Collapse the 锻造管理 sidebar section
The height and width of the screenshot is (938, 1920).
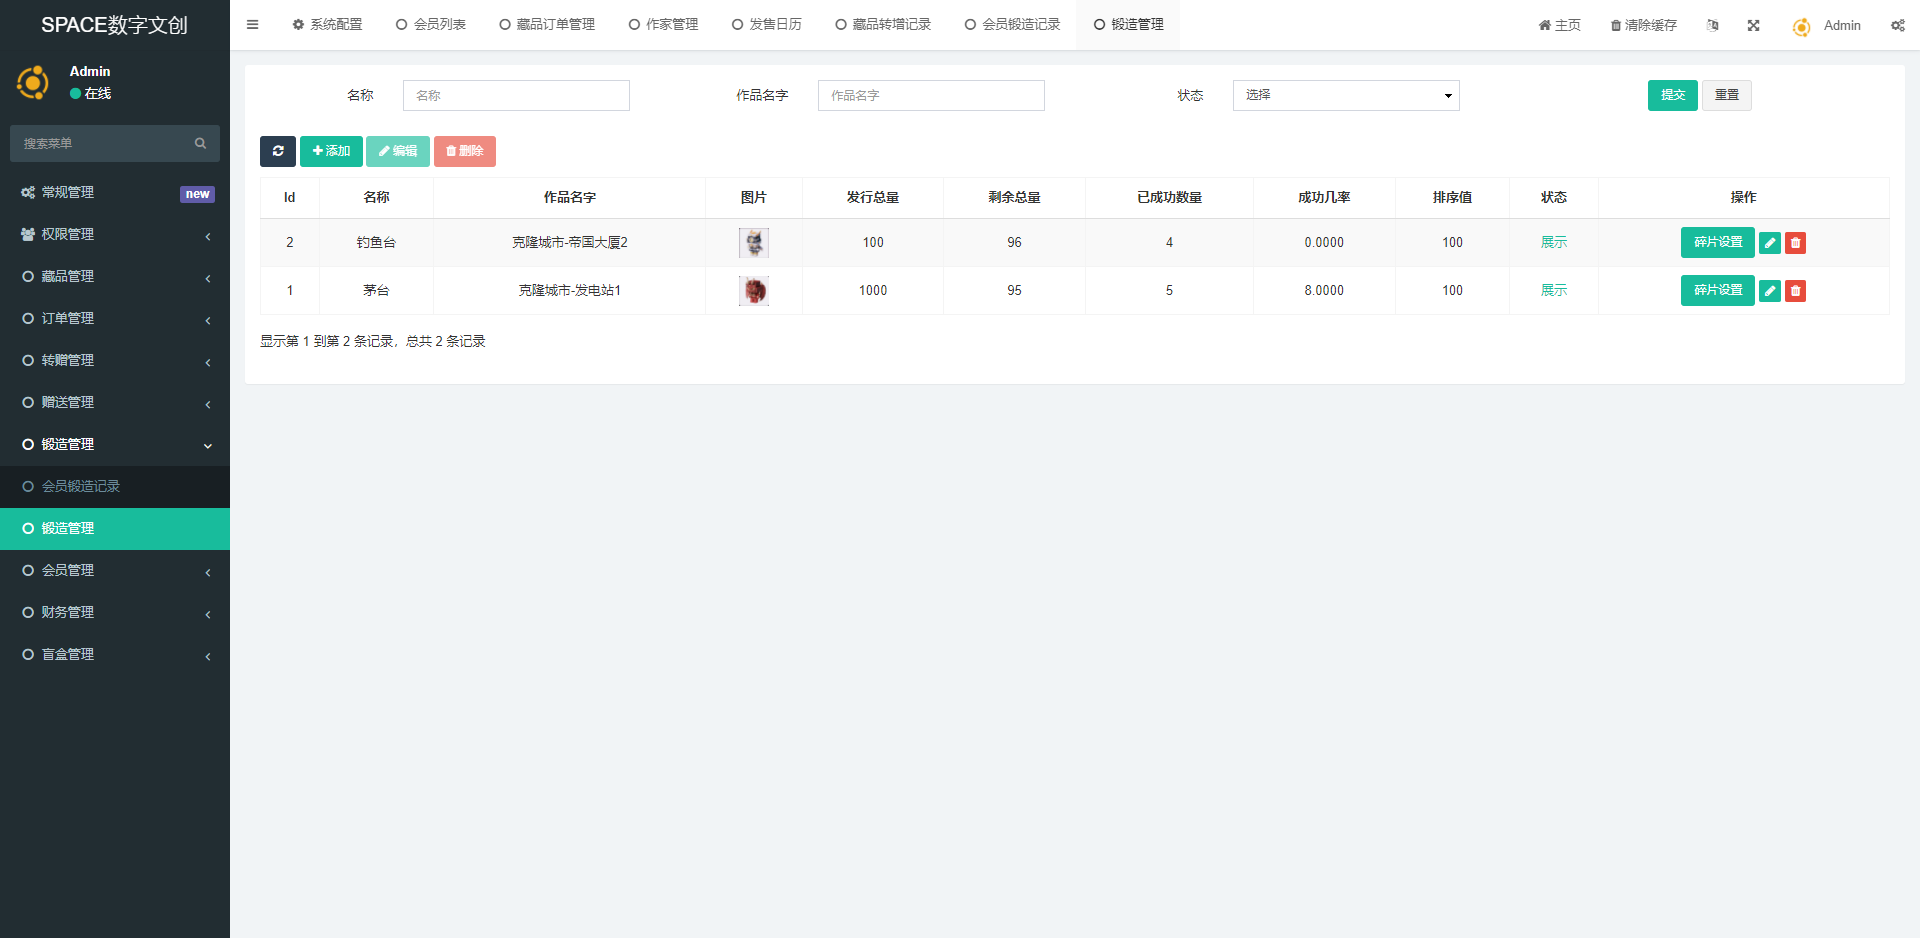click(x=115, y=445)
